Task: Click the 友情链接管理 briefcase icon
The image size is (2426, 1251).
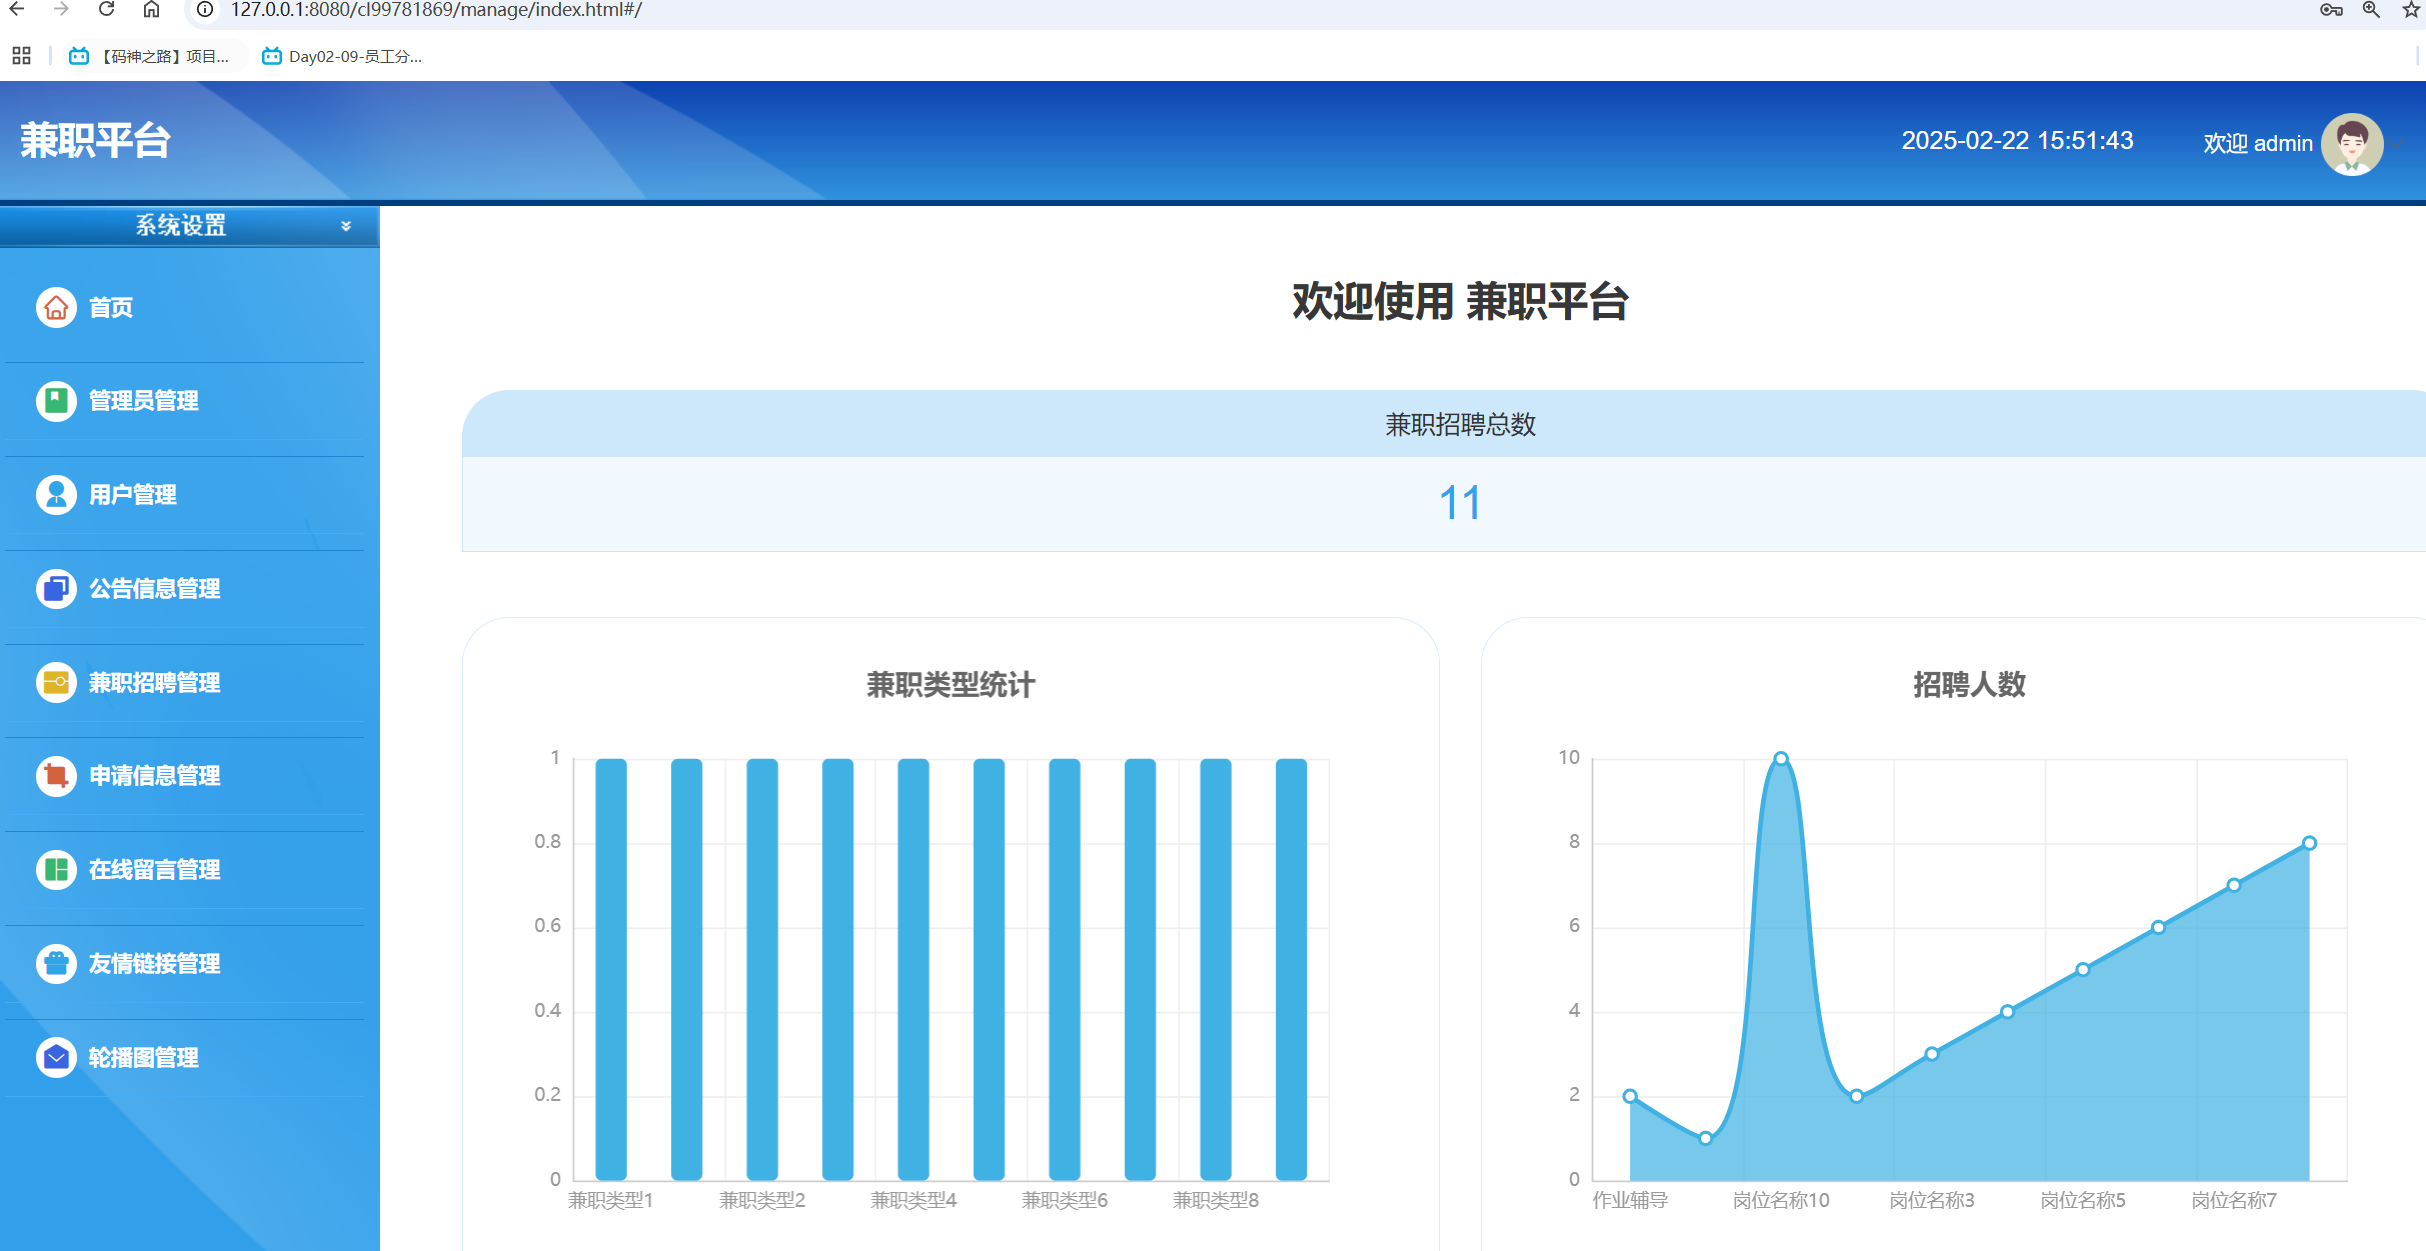Action: (56, 963)
